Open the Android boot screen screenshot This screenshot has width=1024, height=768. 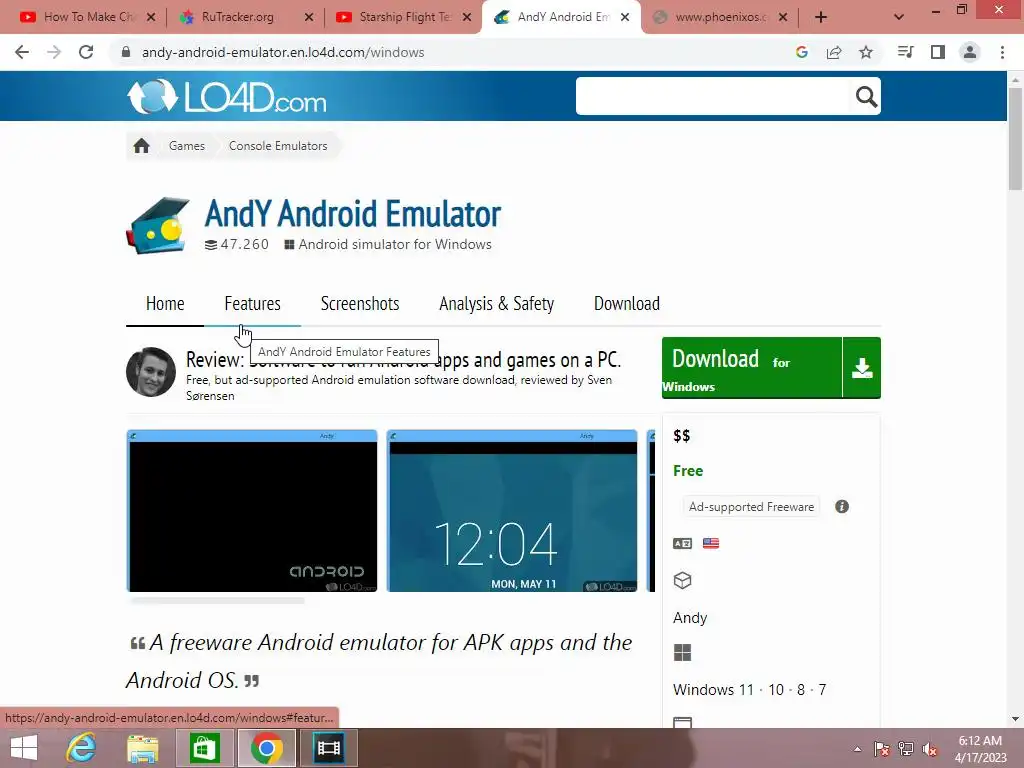252,511
